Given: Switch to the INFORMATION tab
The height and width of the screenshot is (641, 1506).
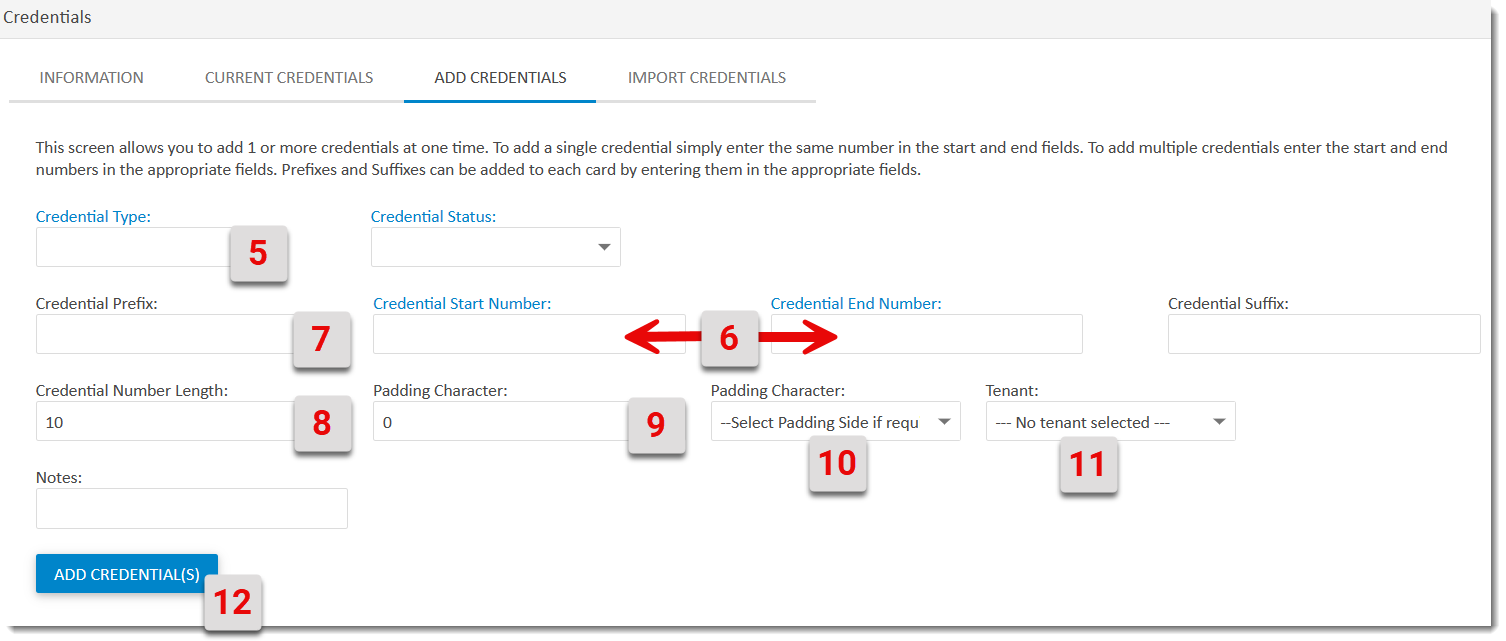Looking at the screenshot, I should (91, 77).
